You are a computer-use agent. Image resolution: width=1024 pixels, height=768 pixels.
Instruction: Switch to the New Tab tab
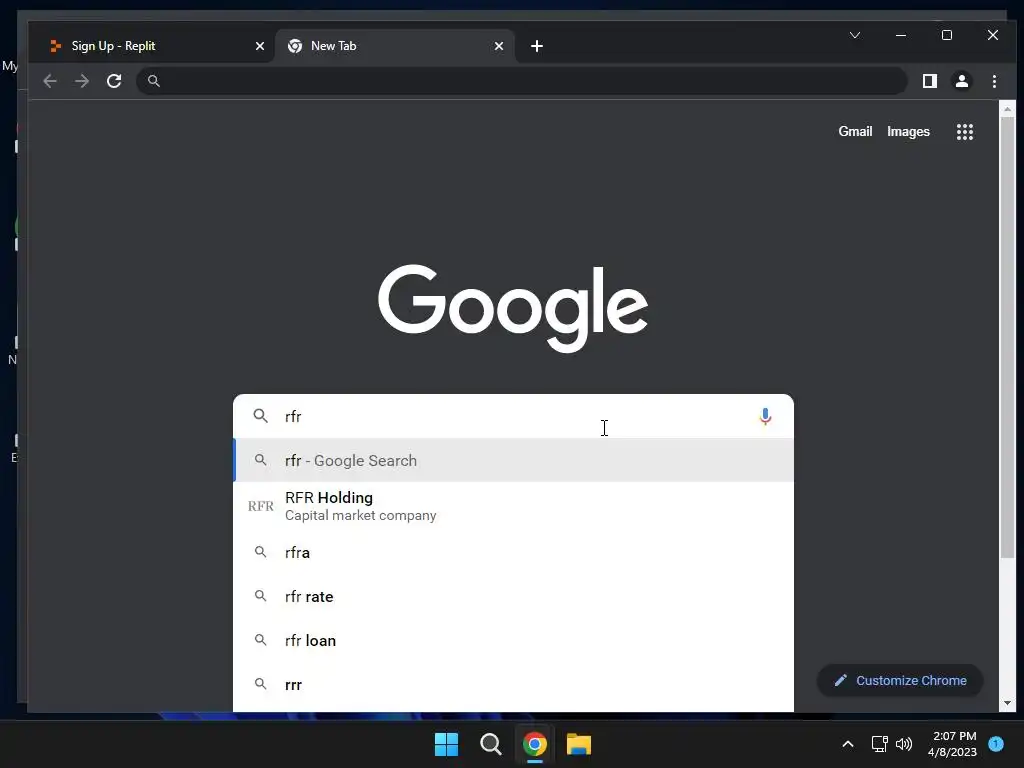pos(394,46)
